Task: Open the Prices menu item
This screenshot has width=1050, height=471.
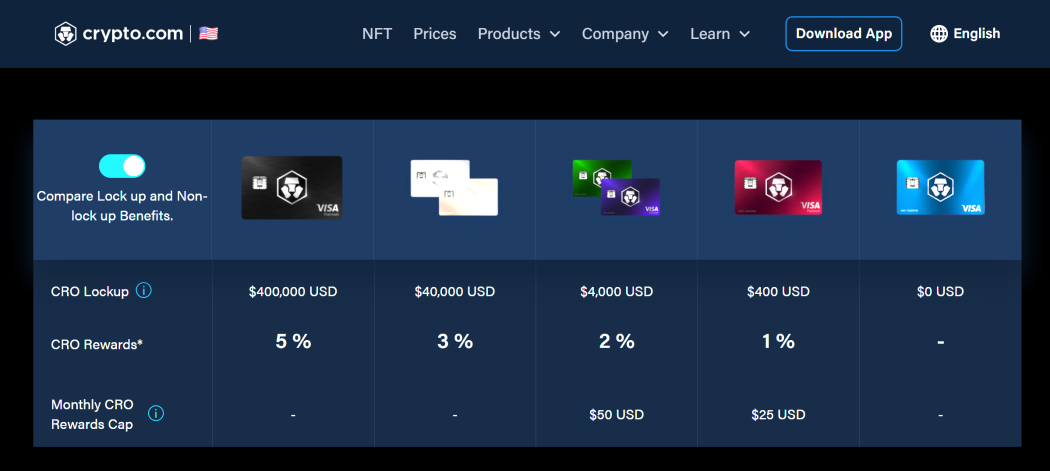Action: 435,33
